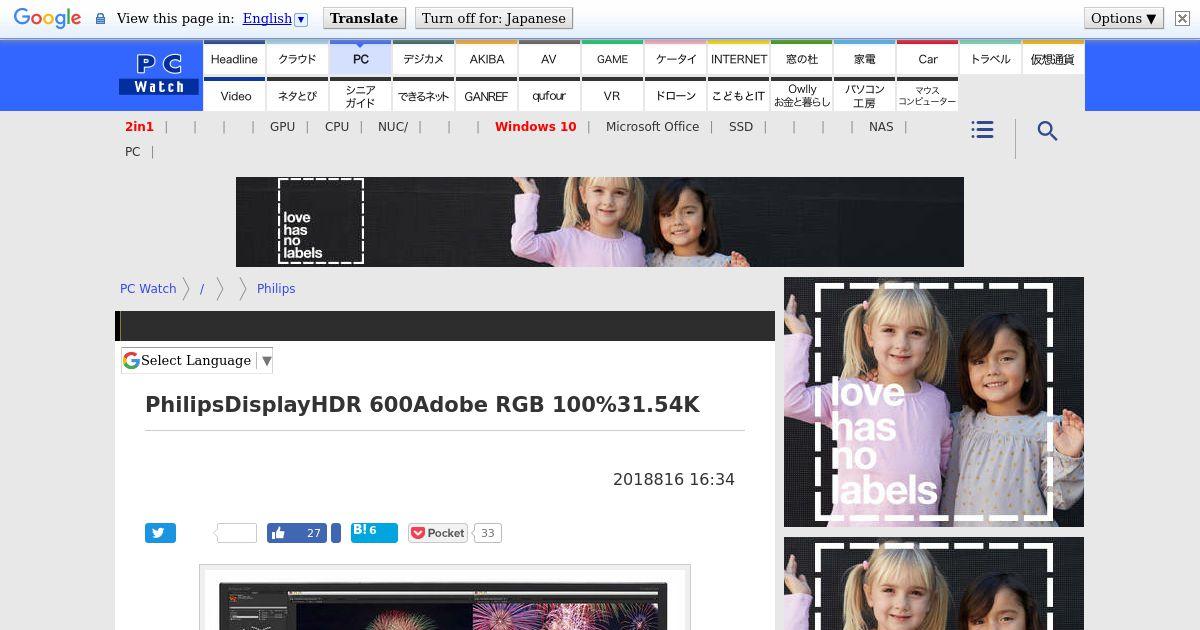Image resolution: width=1200 pixels, height=630 pixels.
Task: Click the first sidebar love has no labels ad
Action: click(934, 402)
